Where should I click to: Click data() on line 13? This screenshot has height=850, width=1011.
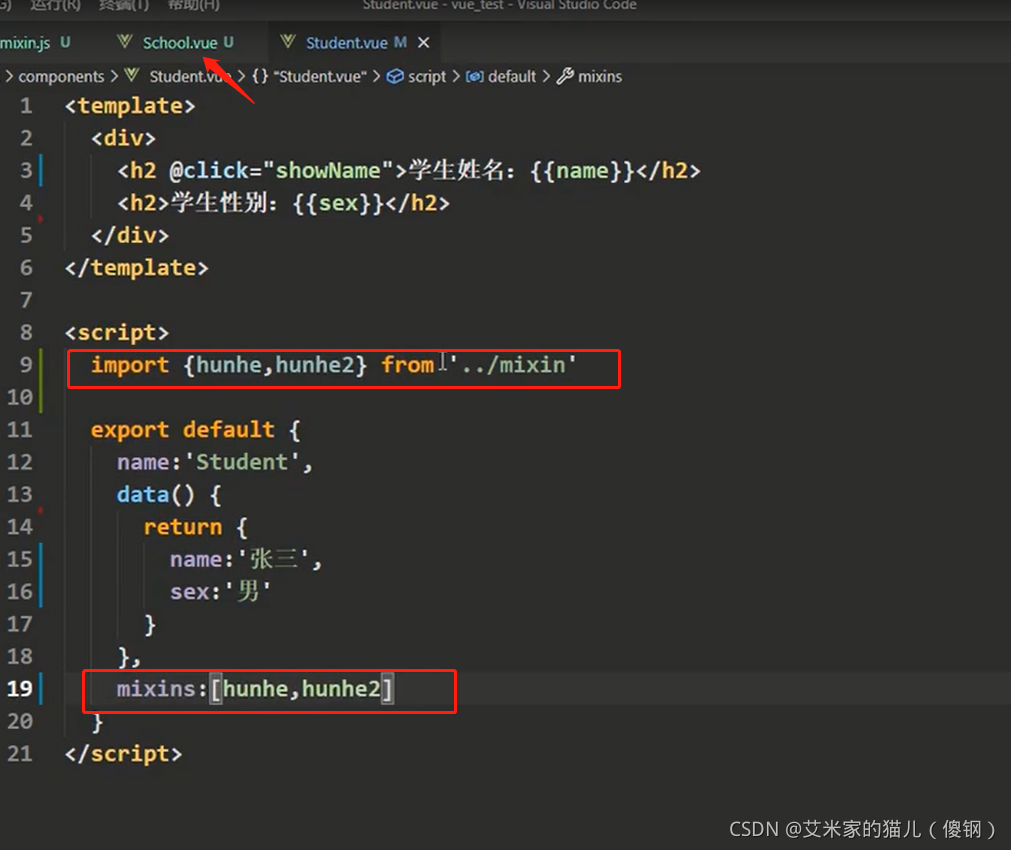click(155, 495)
